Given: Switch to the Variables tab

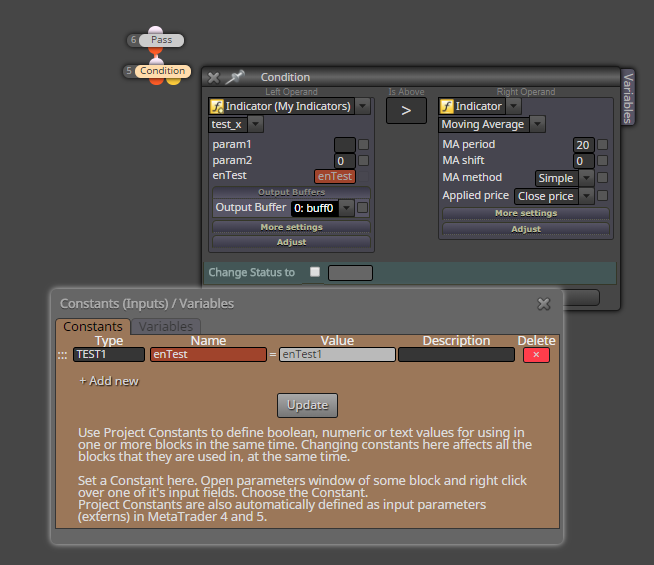Looking at the screenshot, I should pos(166,326).
